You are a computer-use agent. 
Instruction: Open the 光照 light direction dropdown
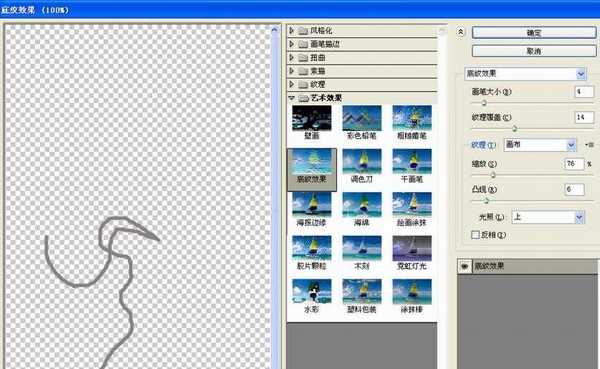coord(548,217)
